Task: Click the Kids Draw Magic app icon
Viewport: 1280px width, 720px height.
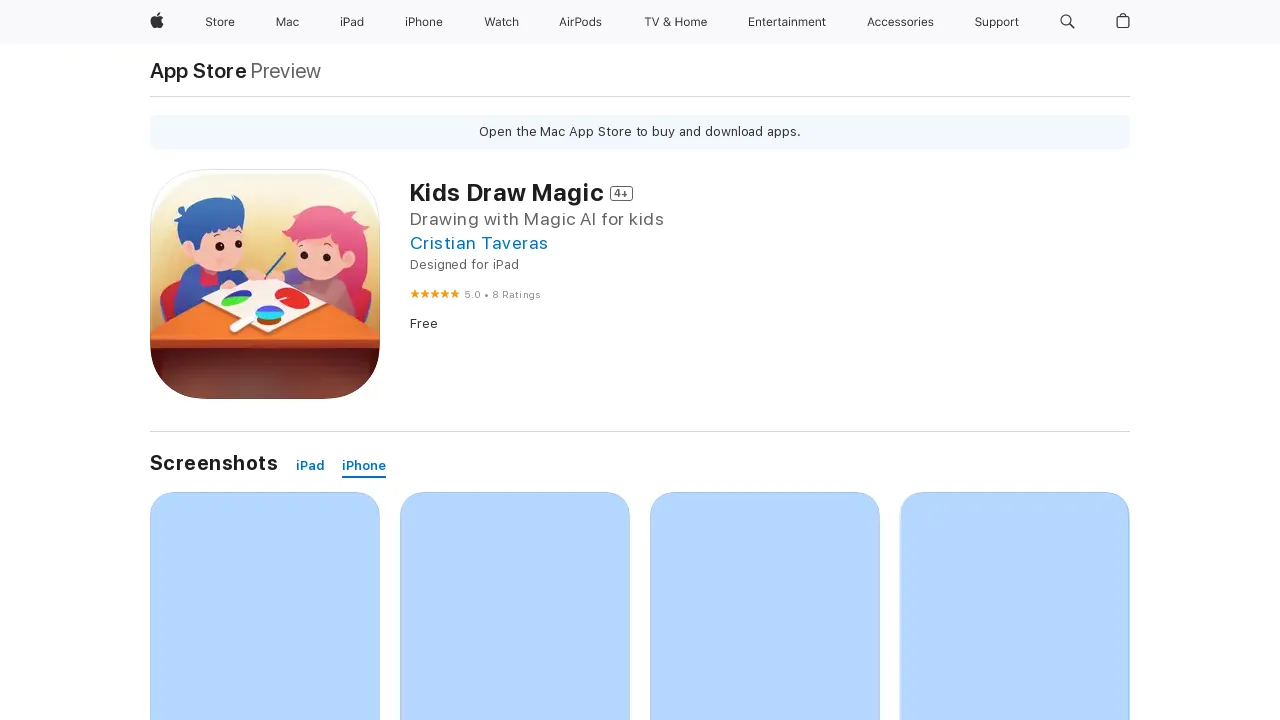Action: click(x=265, y=284)
